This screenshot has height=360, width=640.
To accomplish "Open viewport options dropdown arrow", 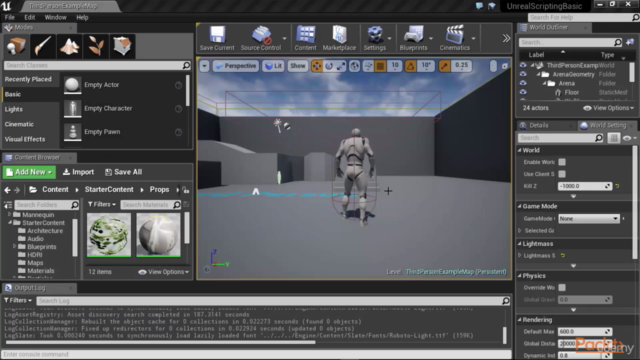I will pos(204,66).
